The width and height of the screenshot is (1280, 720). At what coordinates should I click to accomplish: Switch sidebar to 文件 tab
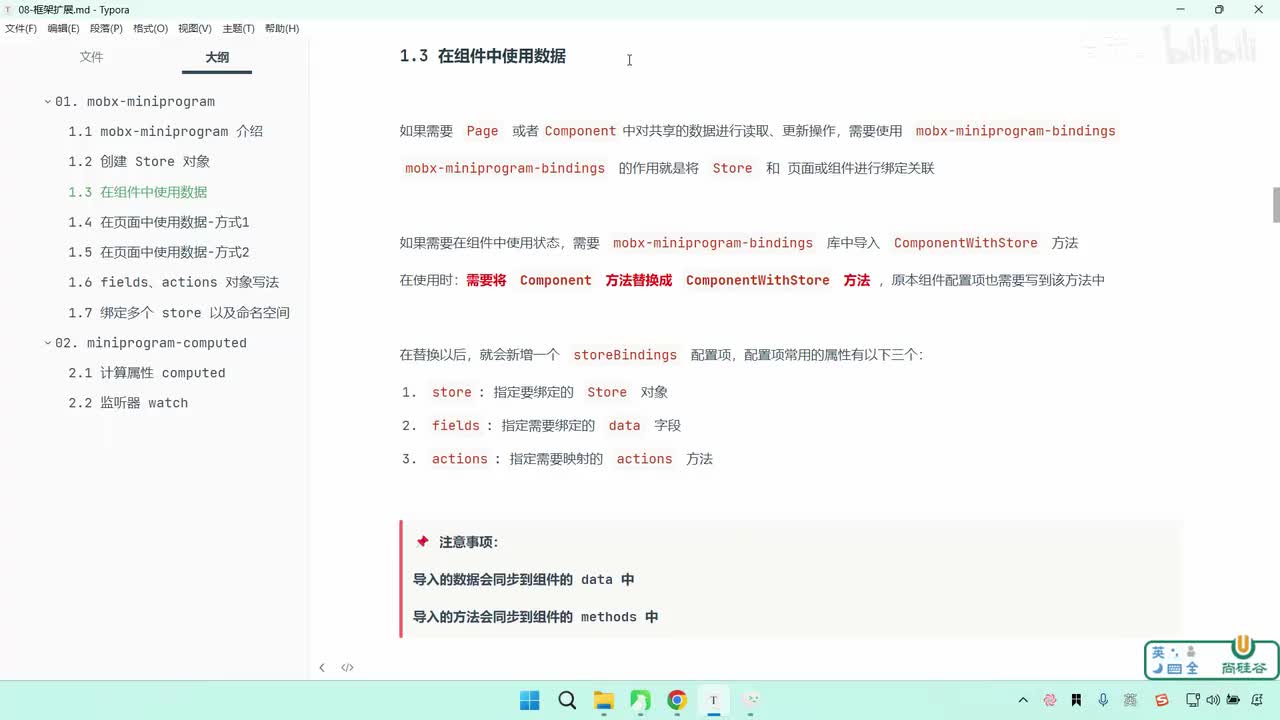(x=91, y=57)
